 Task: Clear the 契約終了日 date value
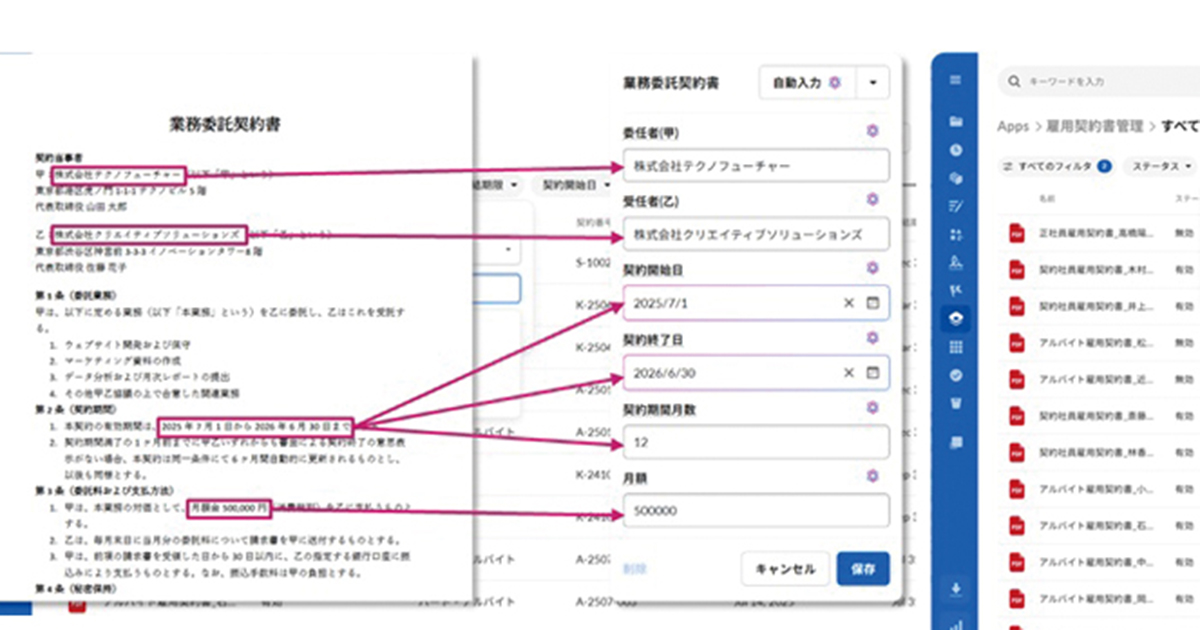click(848, 372)
